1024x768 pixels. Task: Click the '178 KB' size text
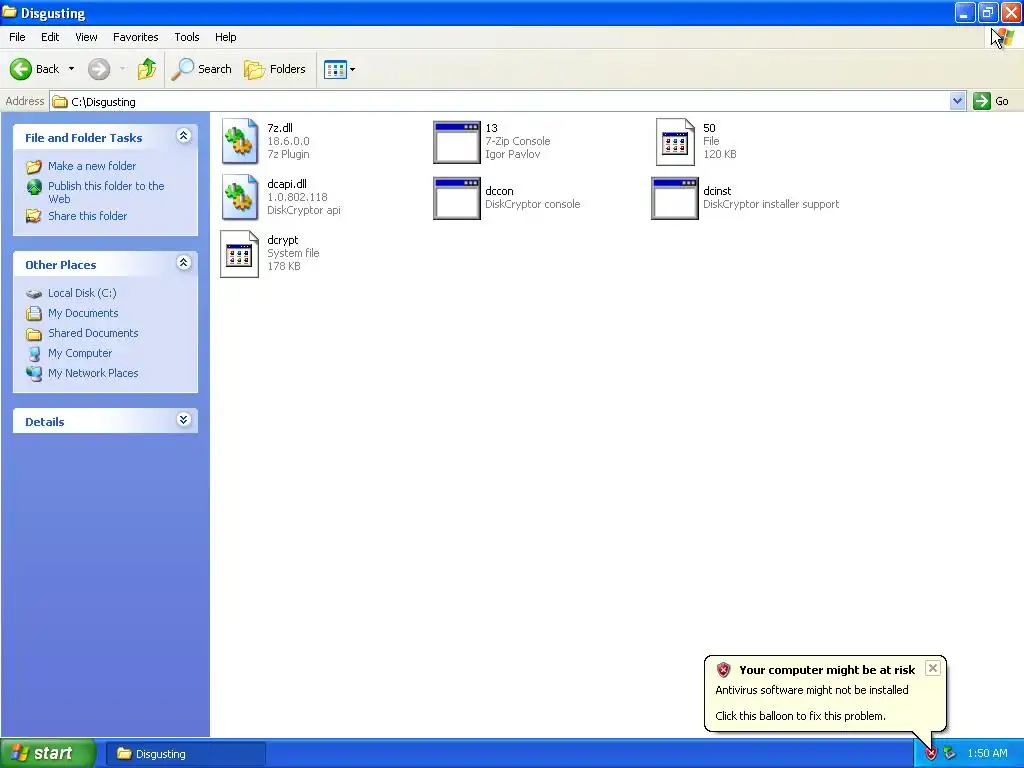pyautogui.click(x=284, y=266)
